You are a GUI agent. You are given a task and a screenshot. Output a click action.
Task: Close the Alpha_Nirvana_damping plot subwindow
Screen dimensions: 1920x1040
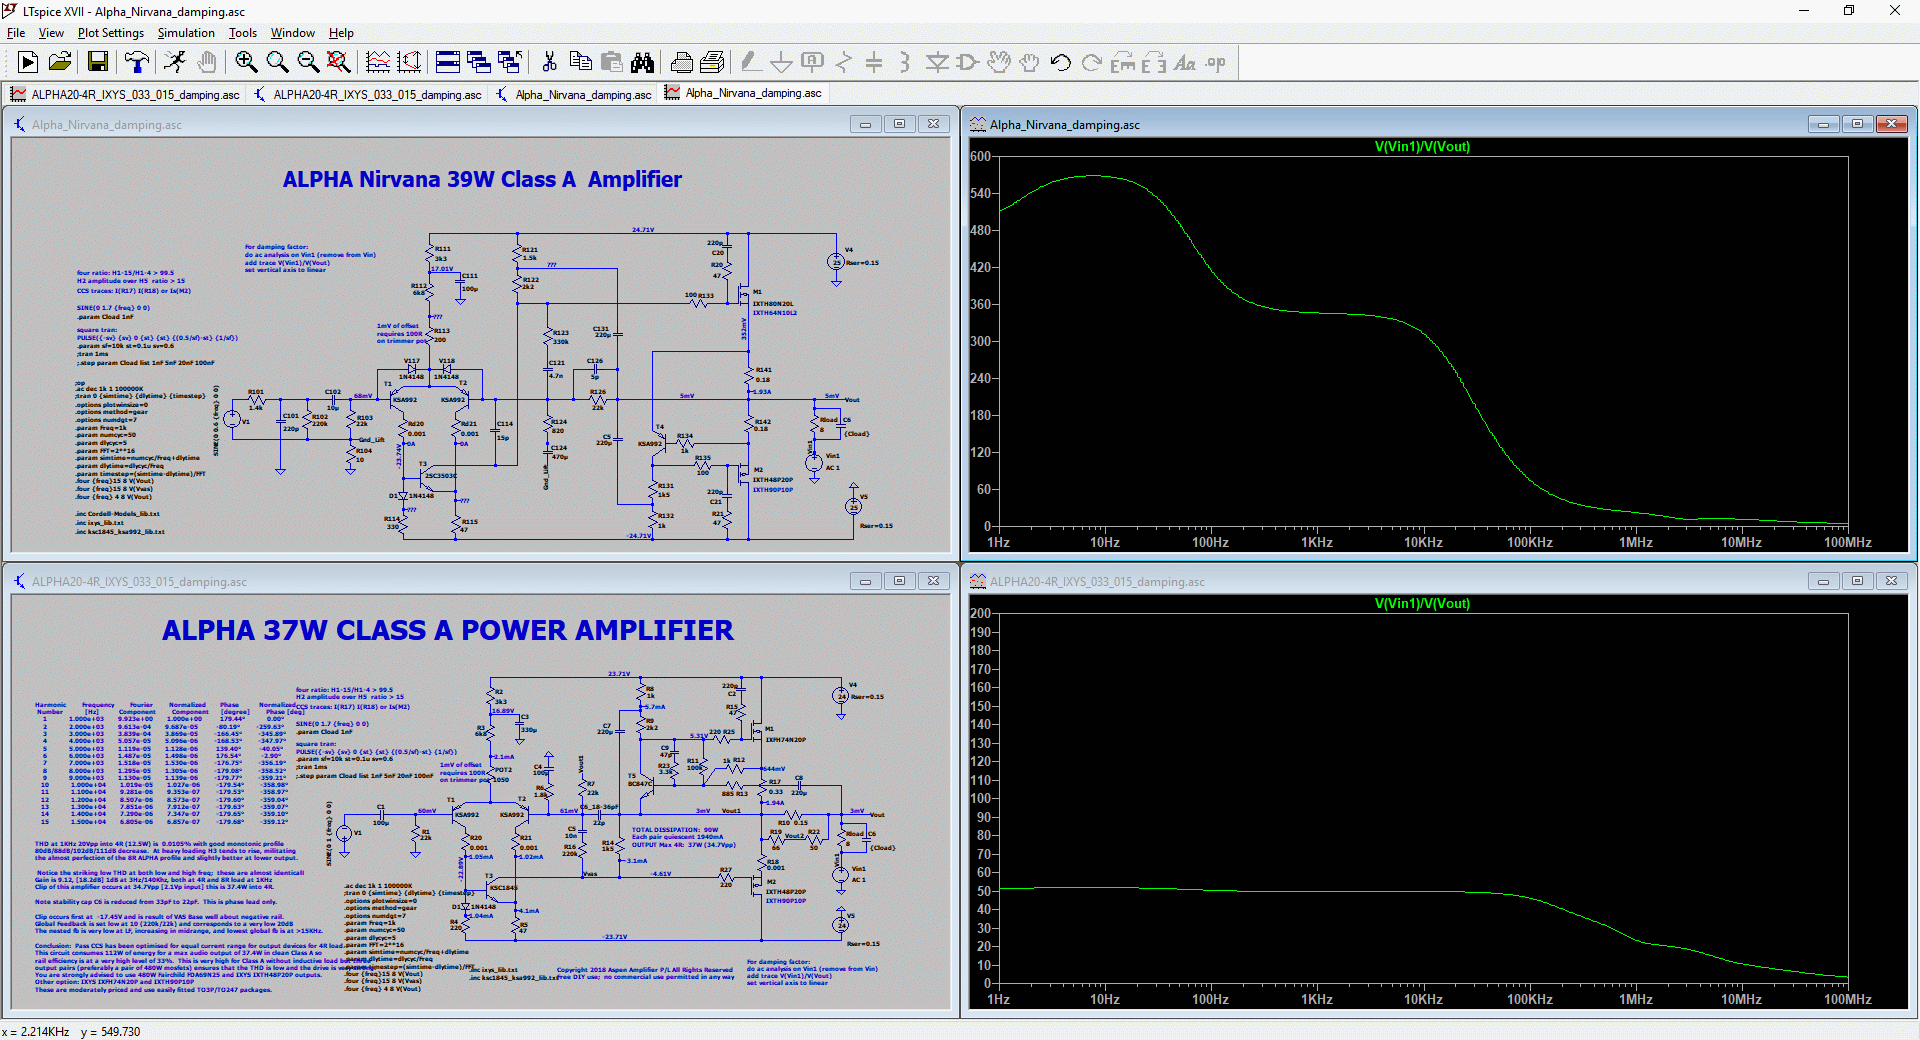(x=1891, y=124)
